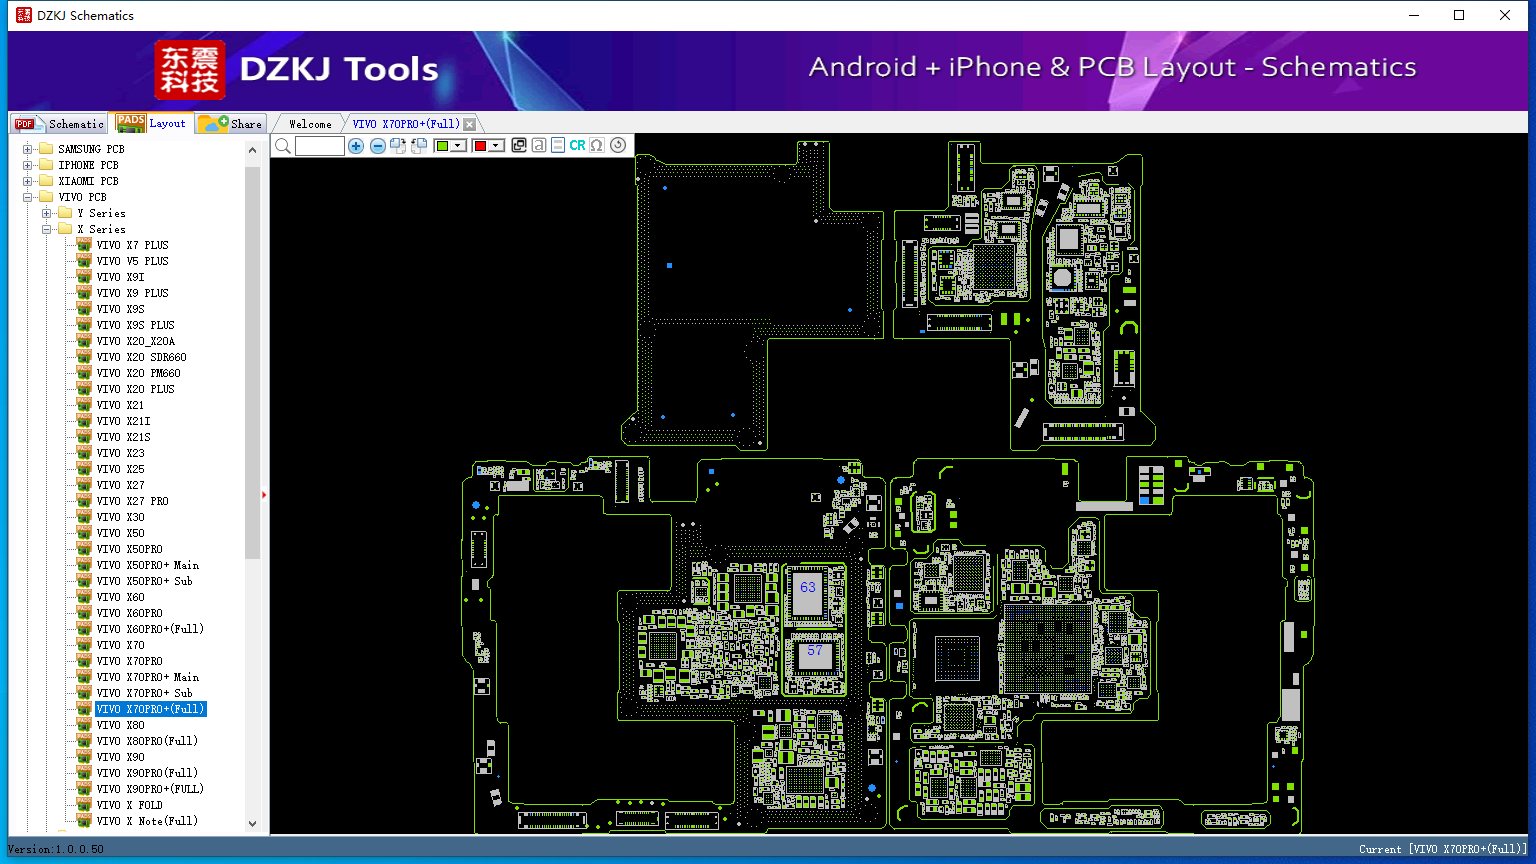This screenshot has width=1536, height=864.
Task: Open the VIVO X70PRO+ Sub layout
Action: [x=144, y=693]
